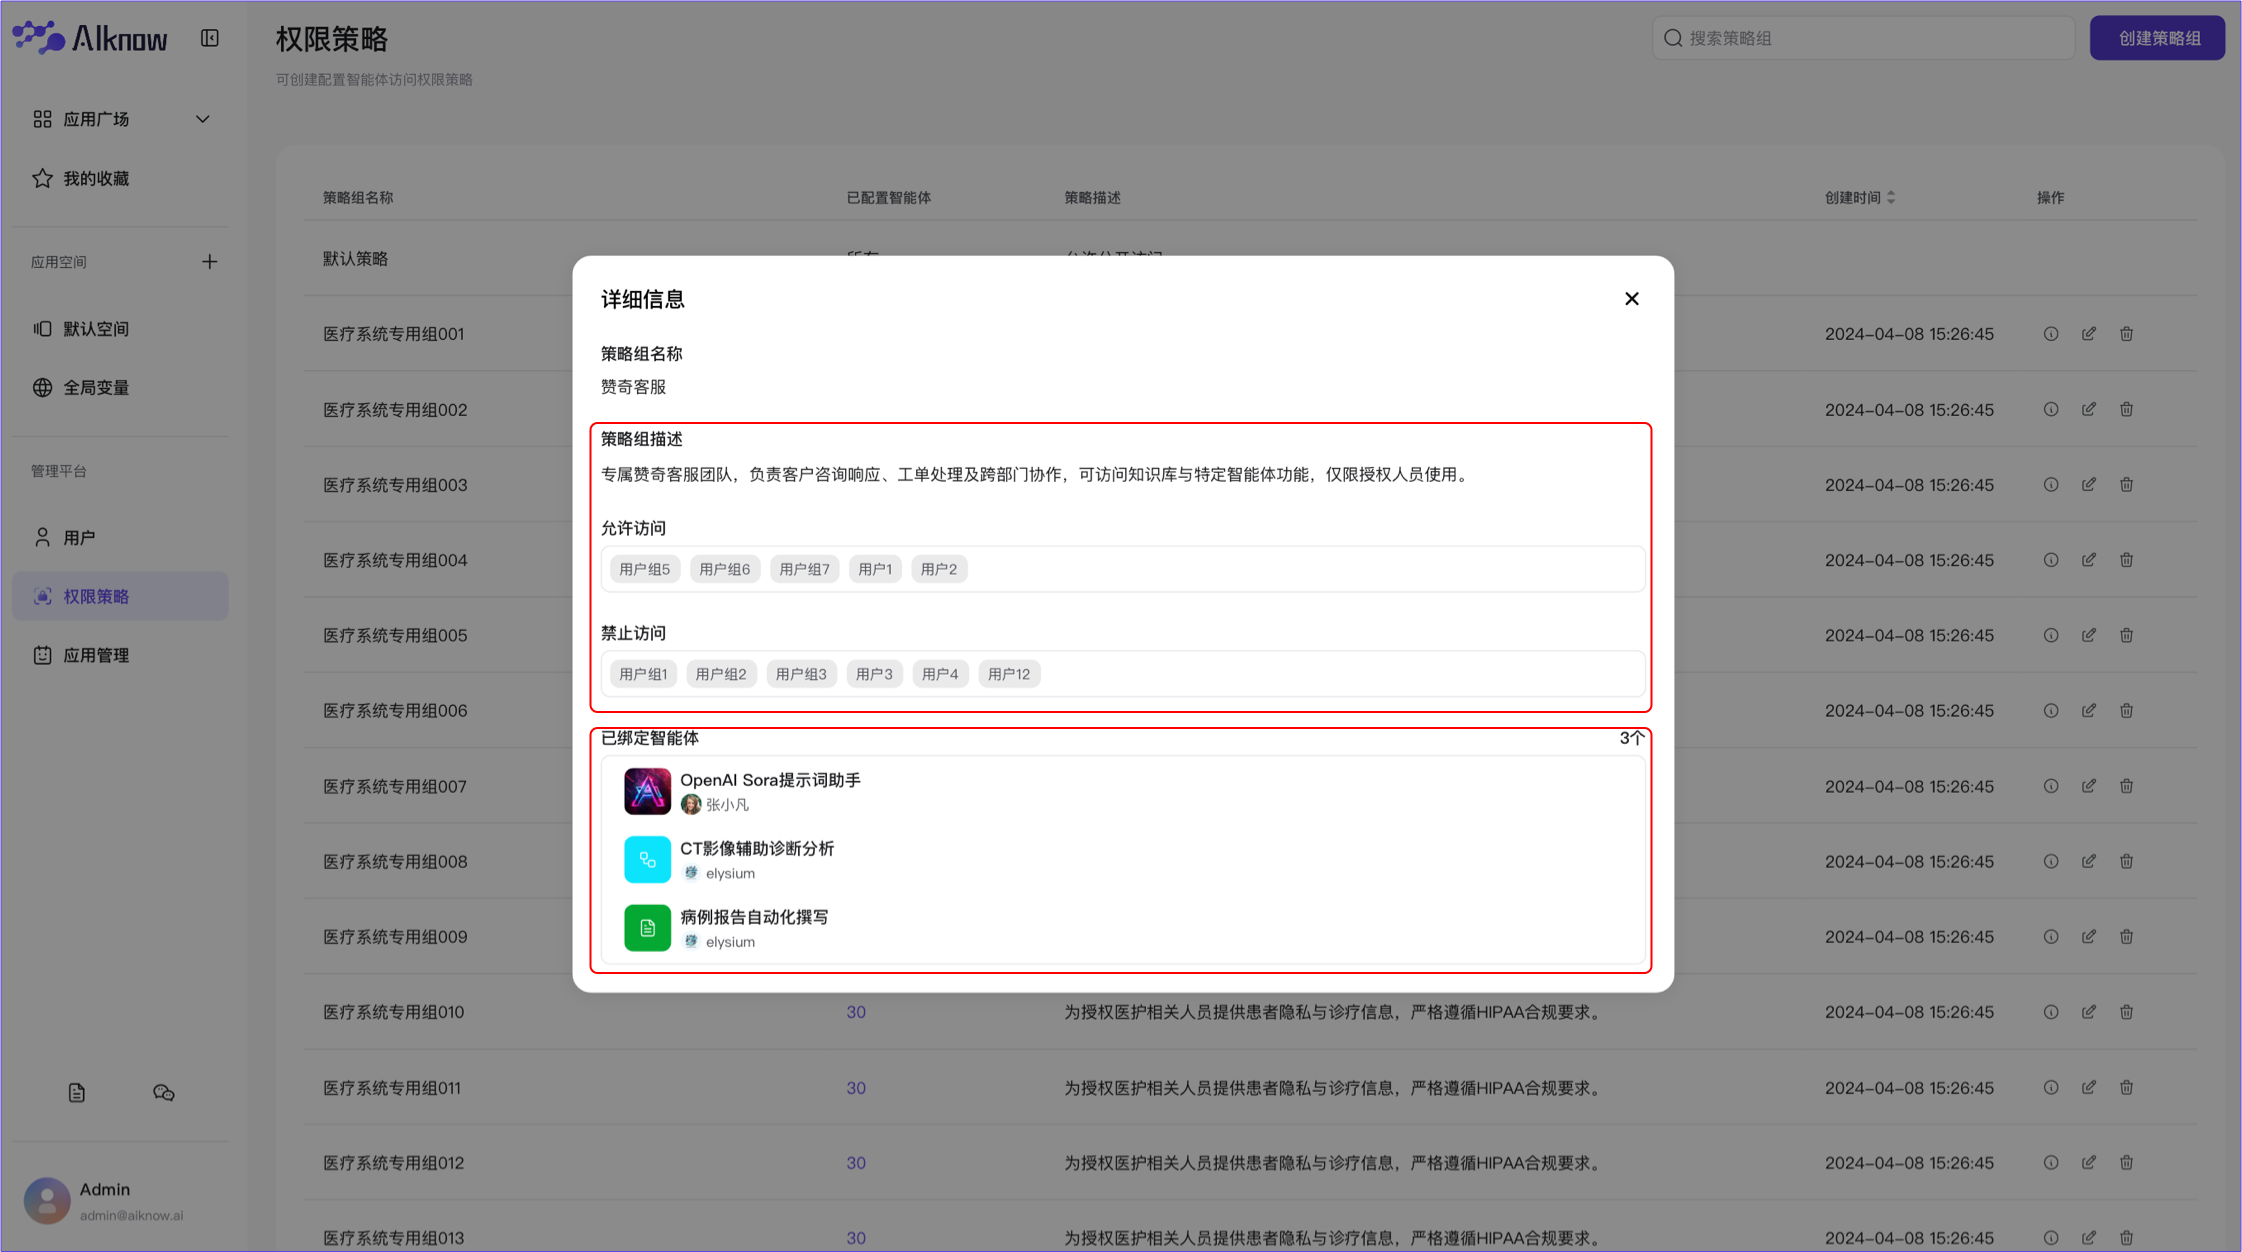Open 应用管理 section
The height and width of the screenshot is (1252, 2242).
[x=96, y=656]
